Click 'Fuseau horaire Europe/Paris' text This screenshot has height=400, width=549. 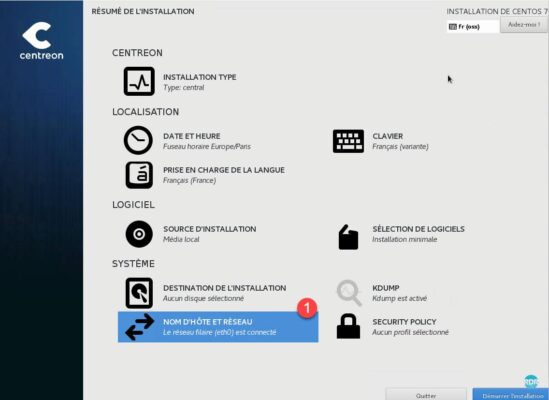pyautogui.click(x=207, y=146)
